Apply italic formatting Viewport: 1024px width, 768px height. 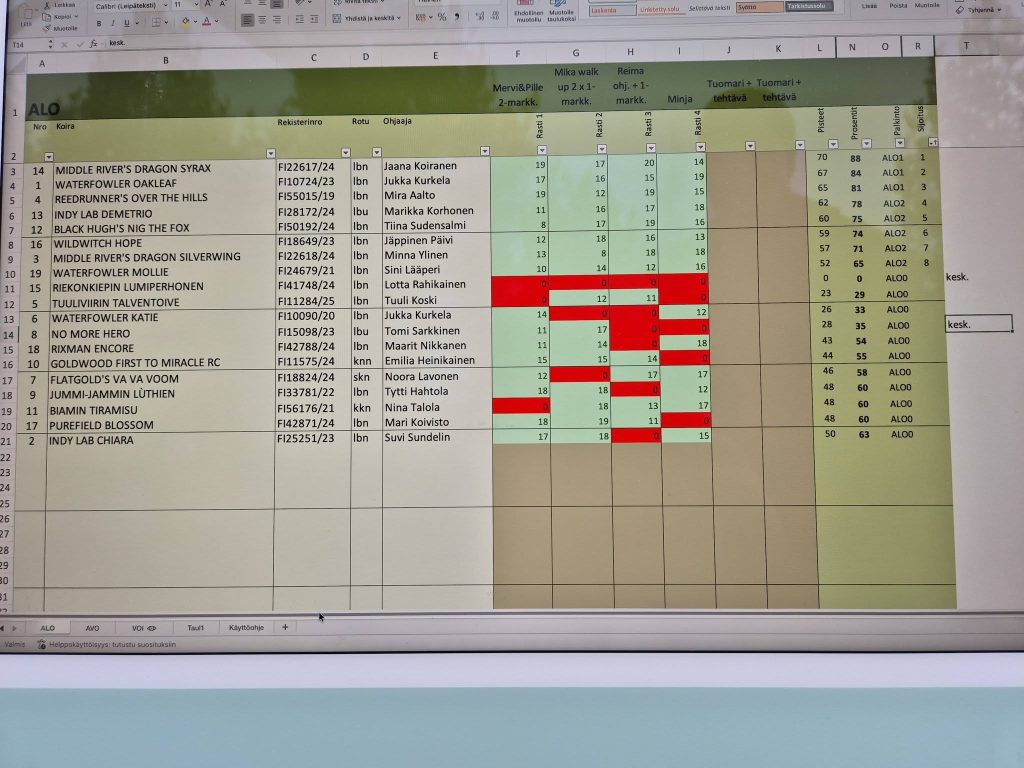click(x=112, y=22)
